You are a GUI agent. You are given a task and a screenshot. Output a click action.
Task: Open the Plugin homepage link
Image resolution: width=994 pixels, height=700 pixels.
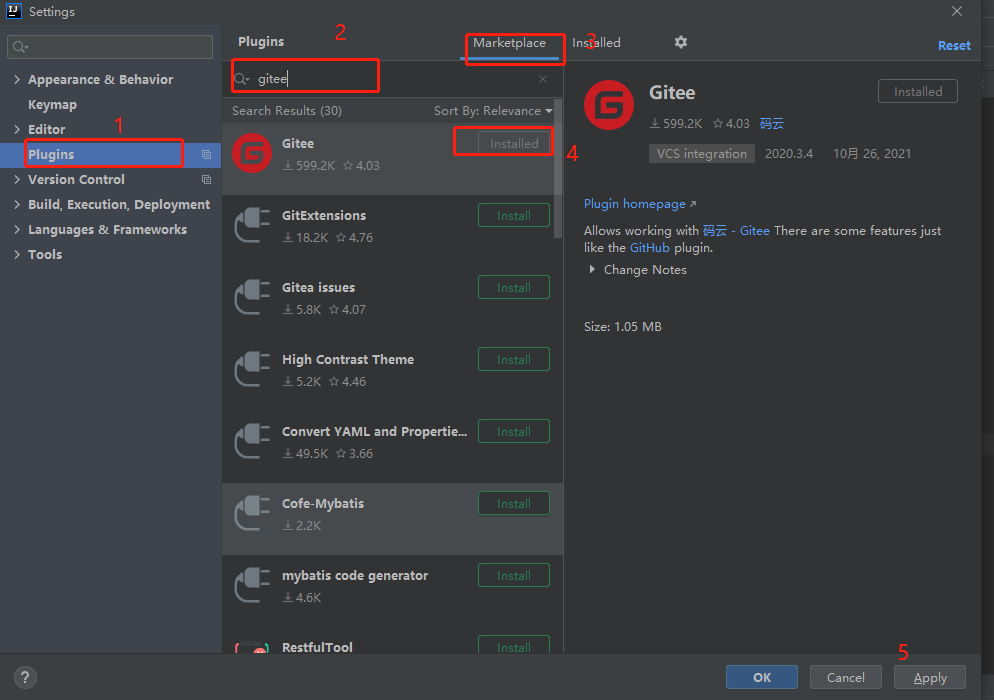tap(640, 204)
